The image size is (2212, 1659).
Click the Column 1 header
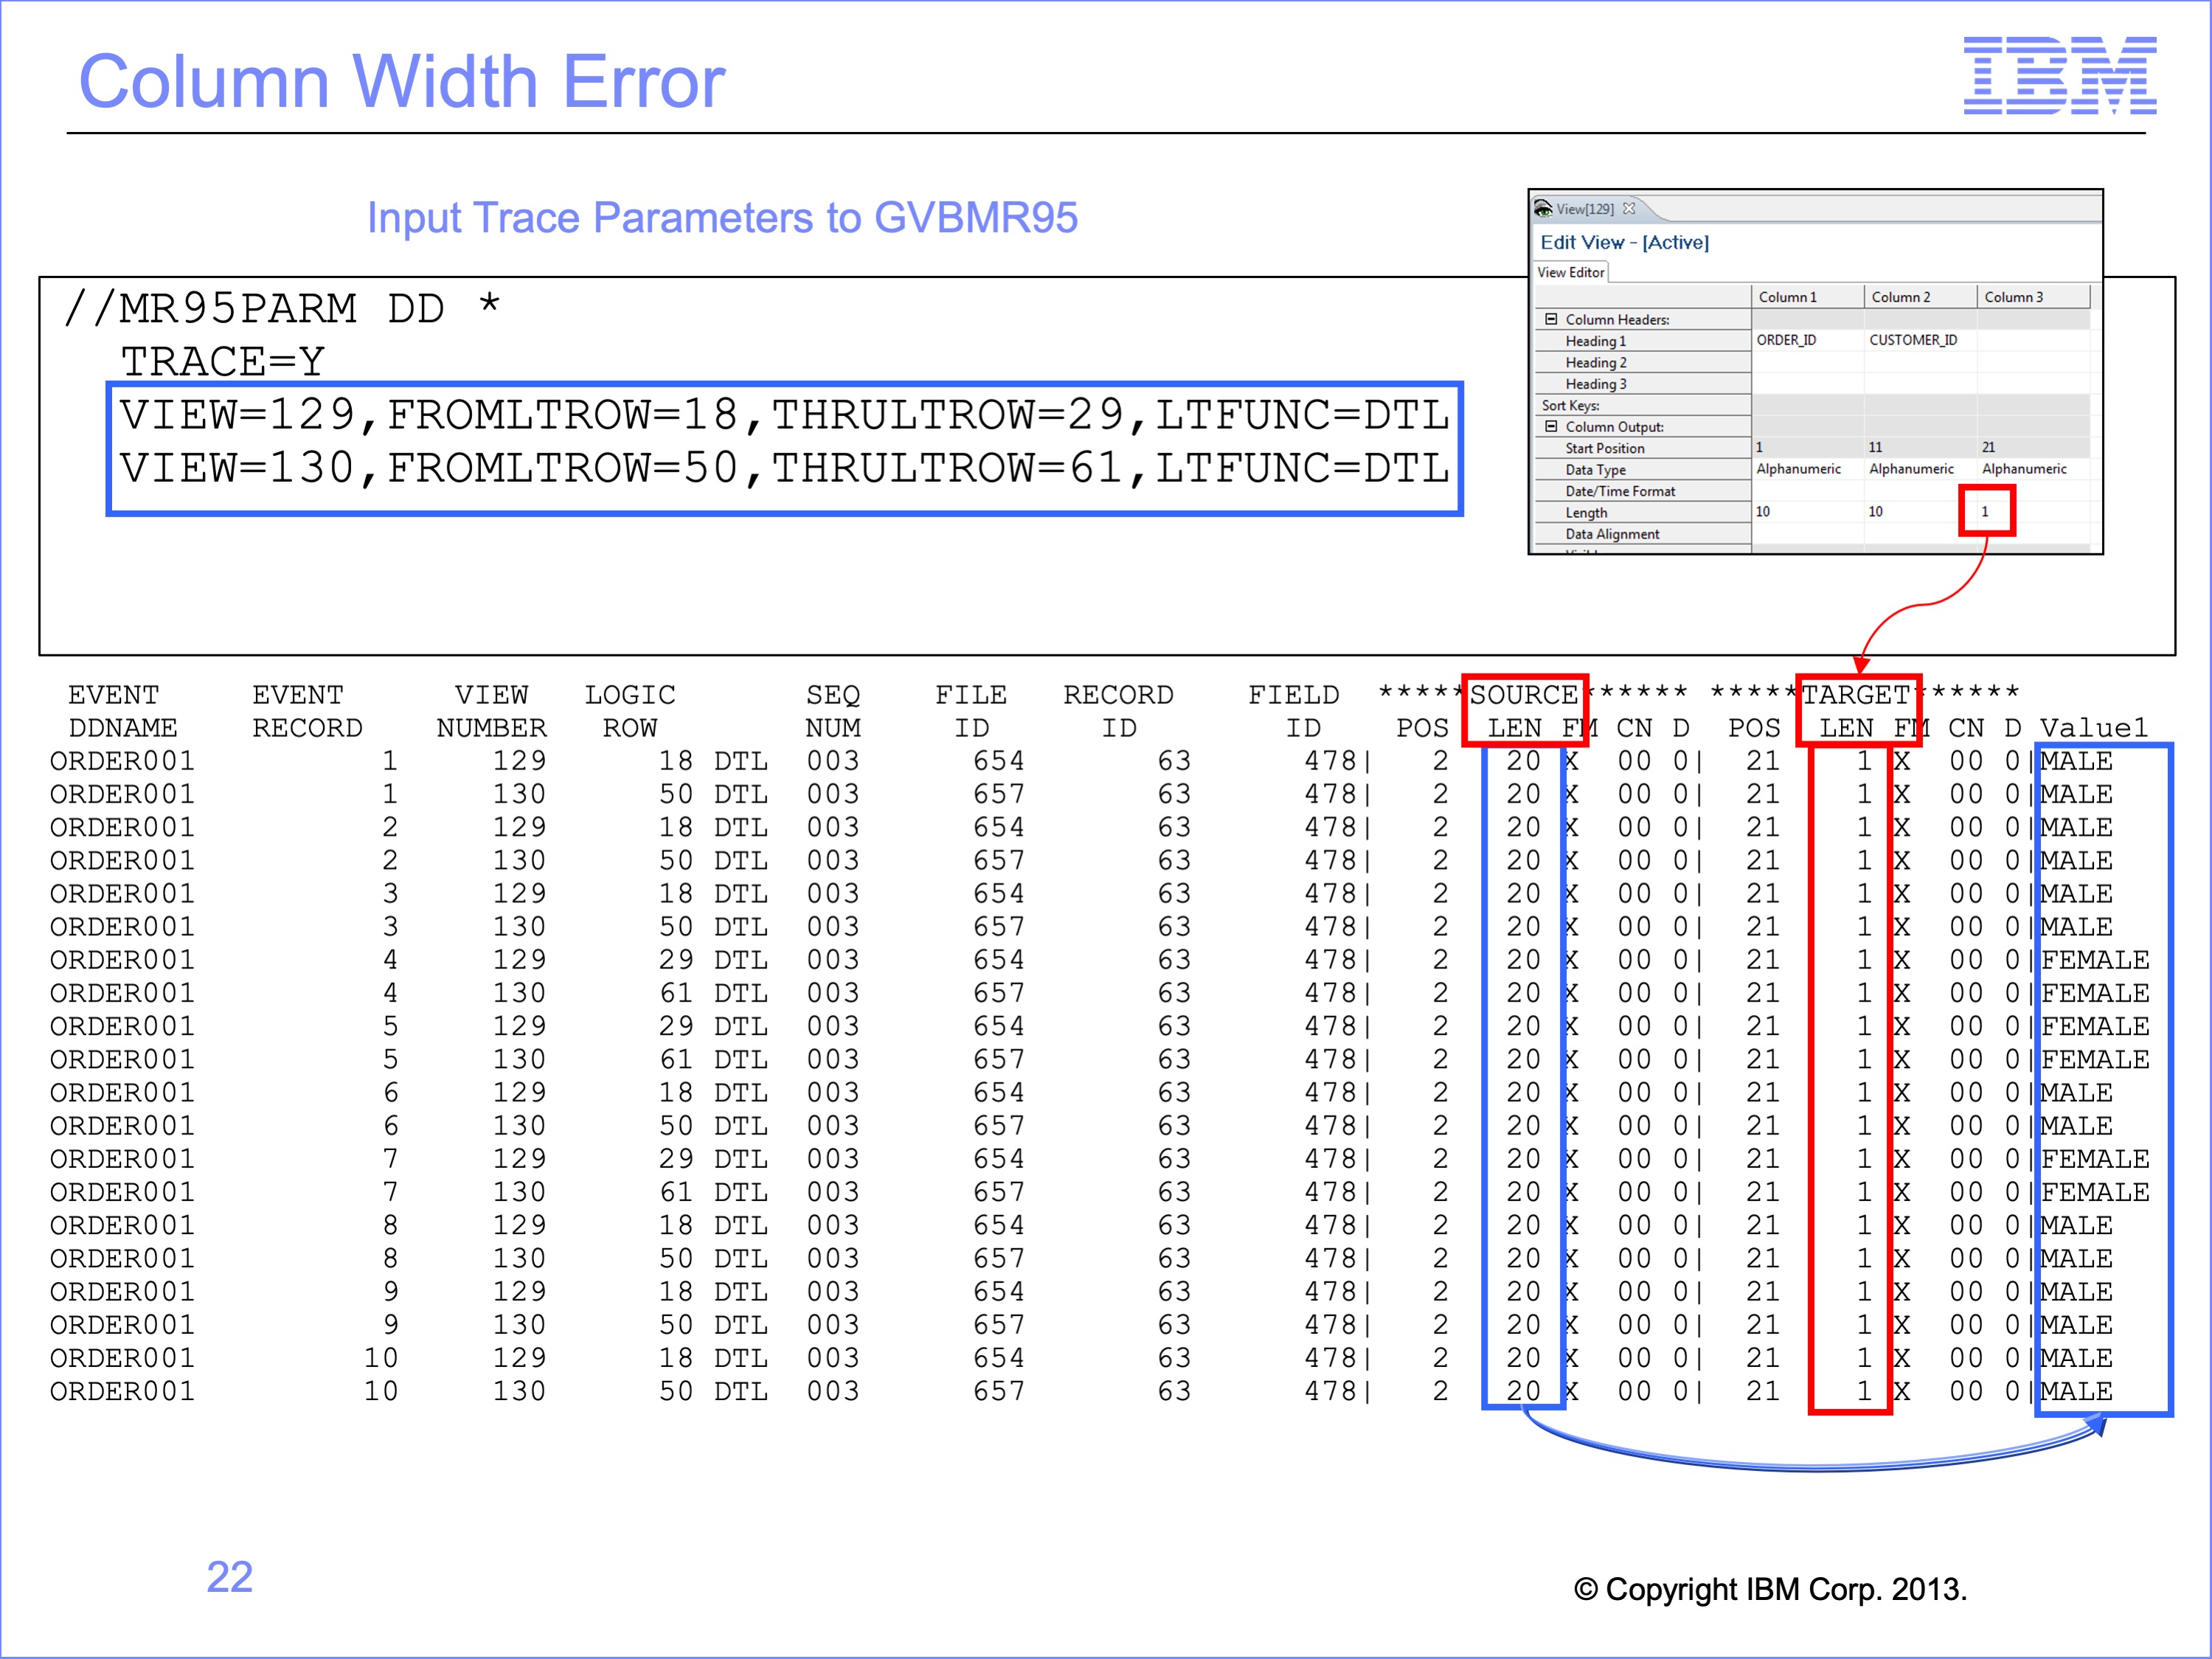click(1787, 297)
